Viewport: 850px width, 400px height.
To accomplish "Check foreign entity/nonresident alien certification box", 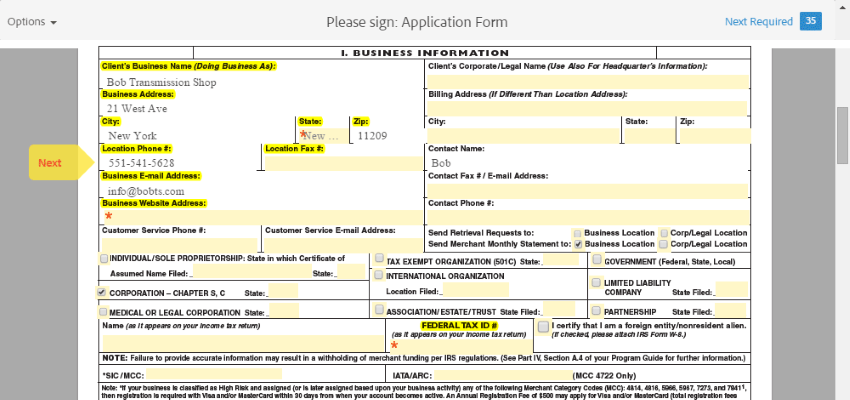I will pos(544,327).
